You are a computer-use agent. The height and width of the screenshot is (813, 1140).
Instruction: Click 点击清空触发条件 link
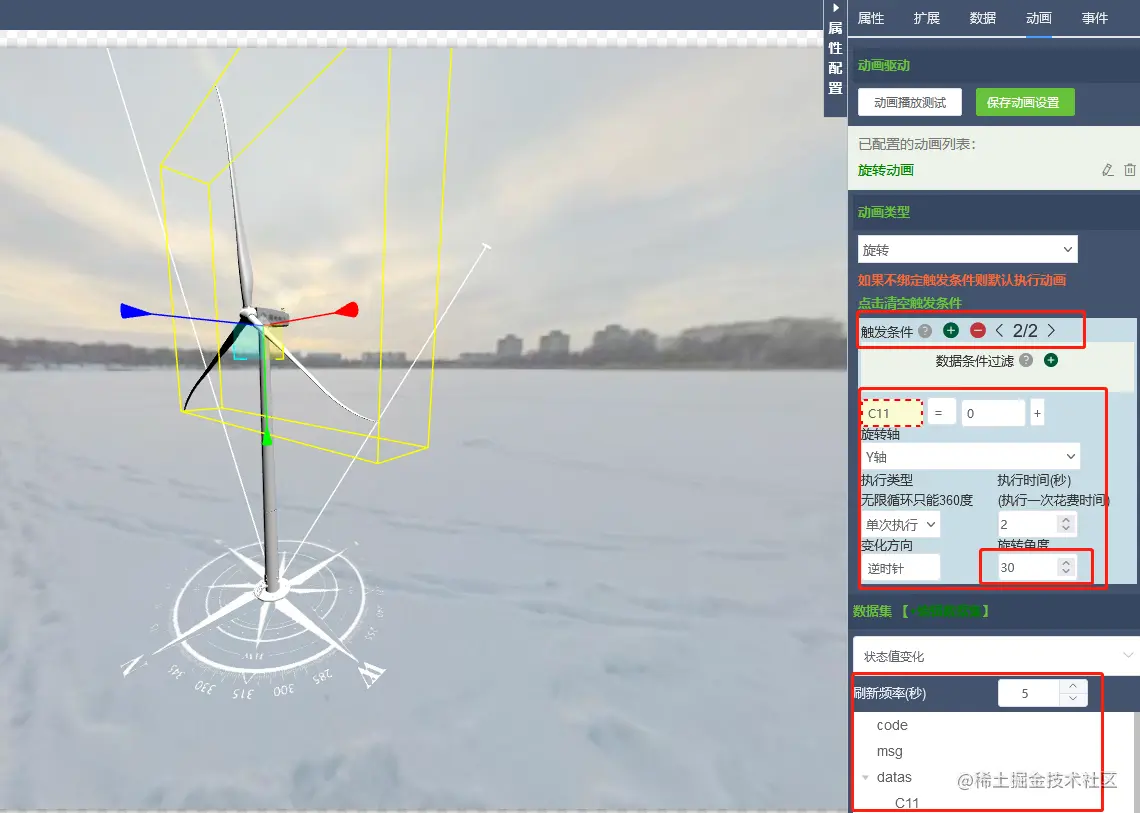click(x=910, y=303)
